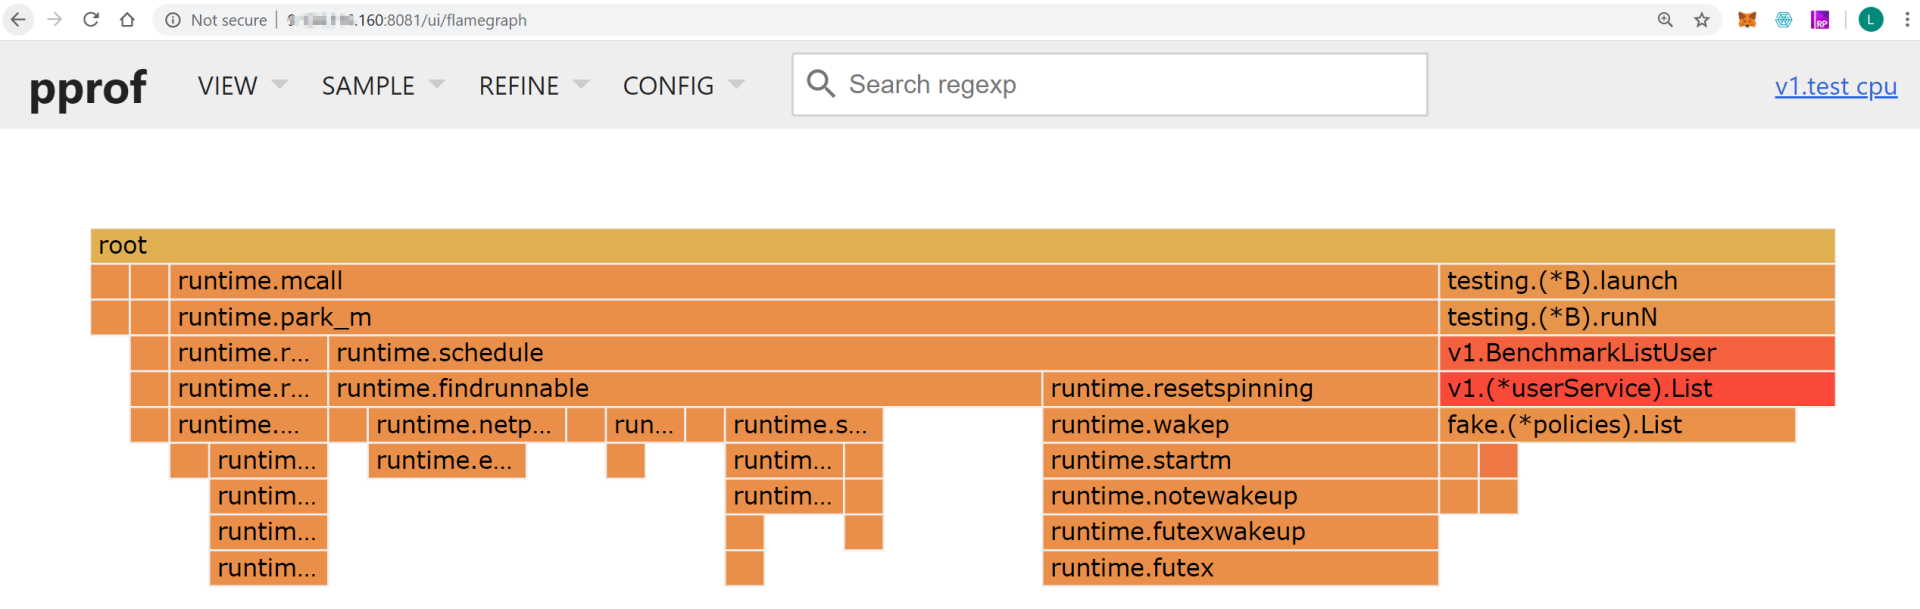Expand the VIEW dropdown menu

click(x=242, y=86)
